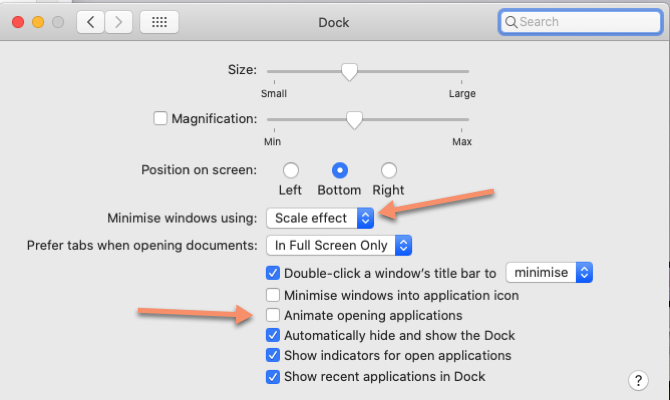The image size is (670, 400).
Task: Disable the Double-click a window's title bar checkbox
Action: click(x=273, y=272)
